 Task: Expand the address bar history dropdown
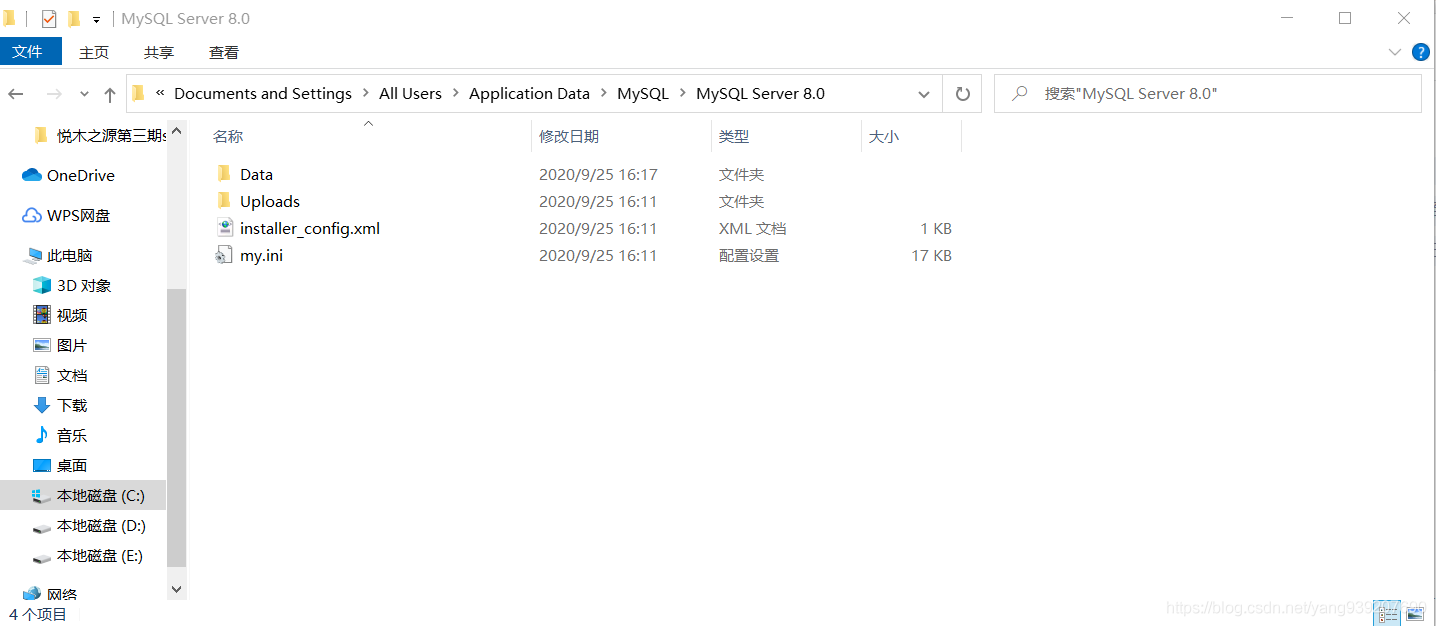(924, 94)
